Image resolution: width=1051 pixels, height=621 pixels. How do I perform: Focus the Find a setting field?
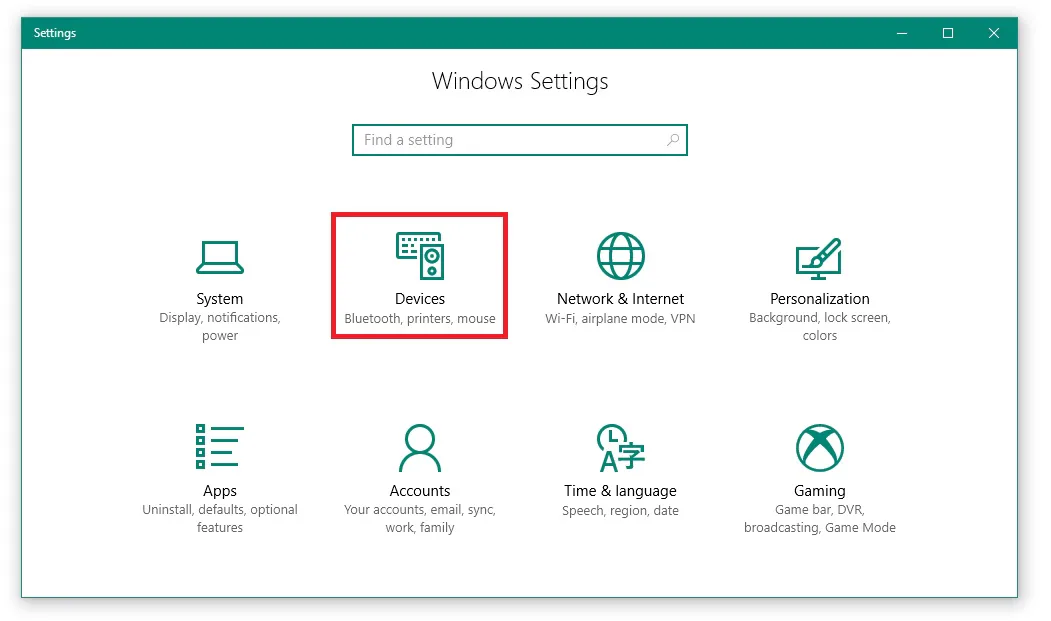click(x=519, y=139)
